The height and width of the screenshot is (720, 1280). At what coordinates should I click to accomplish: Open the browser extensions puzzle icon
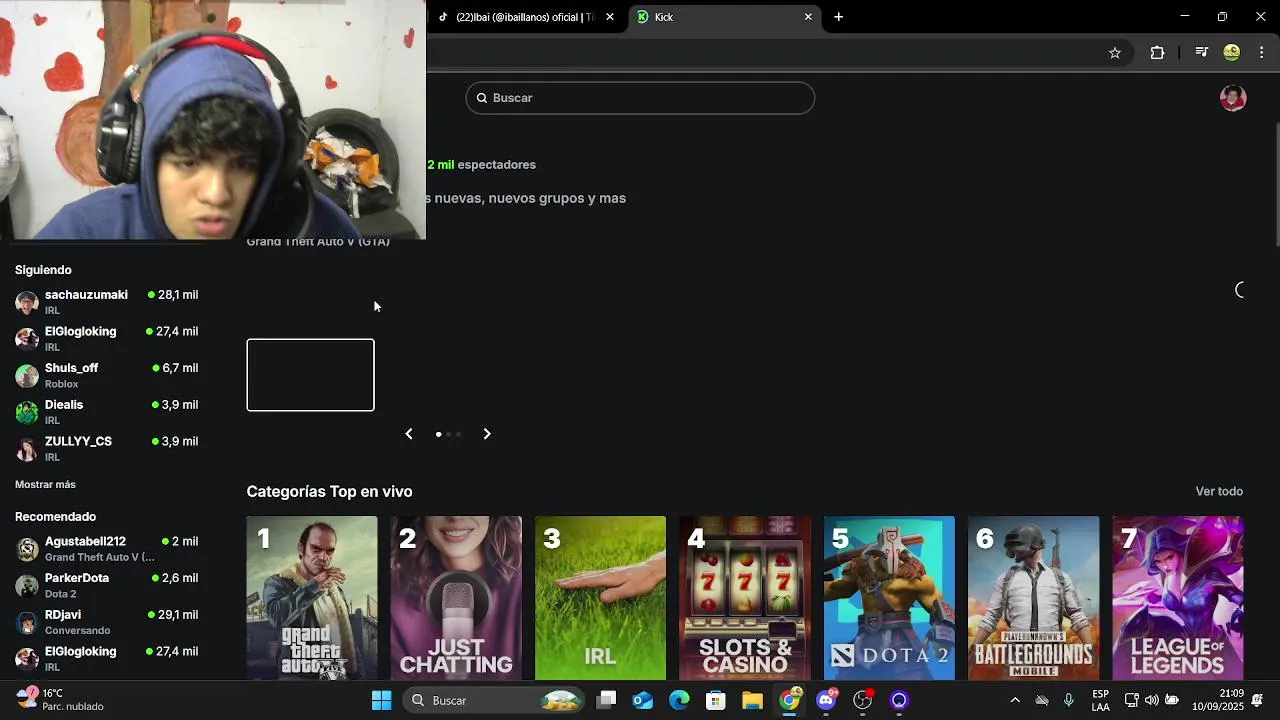(1157, 53)
